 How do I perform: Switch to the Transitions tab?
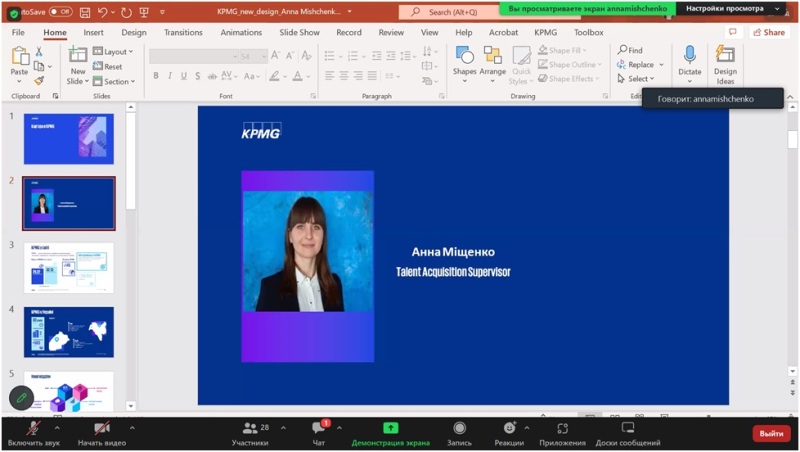(183, 32)
